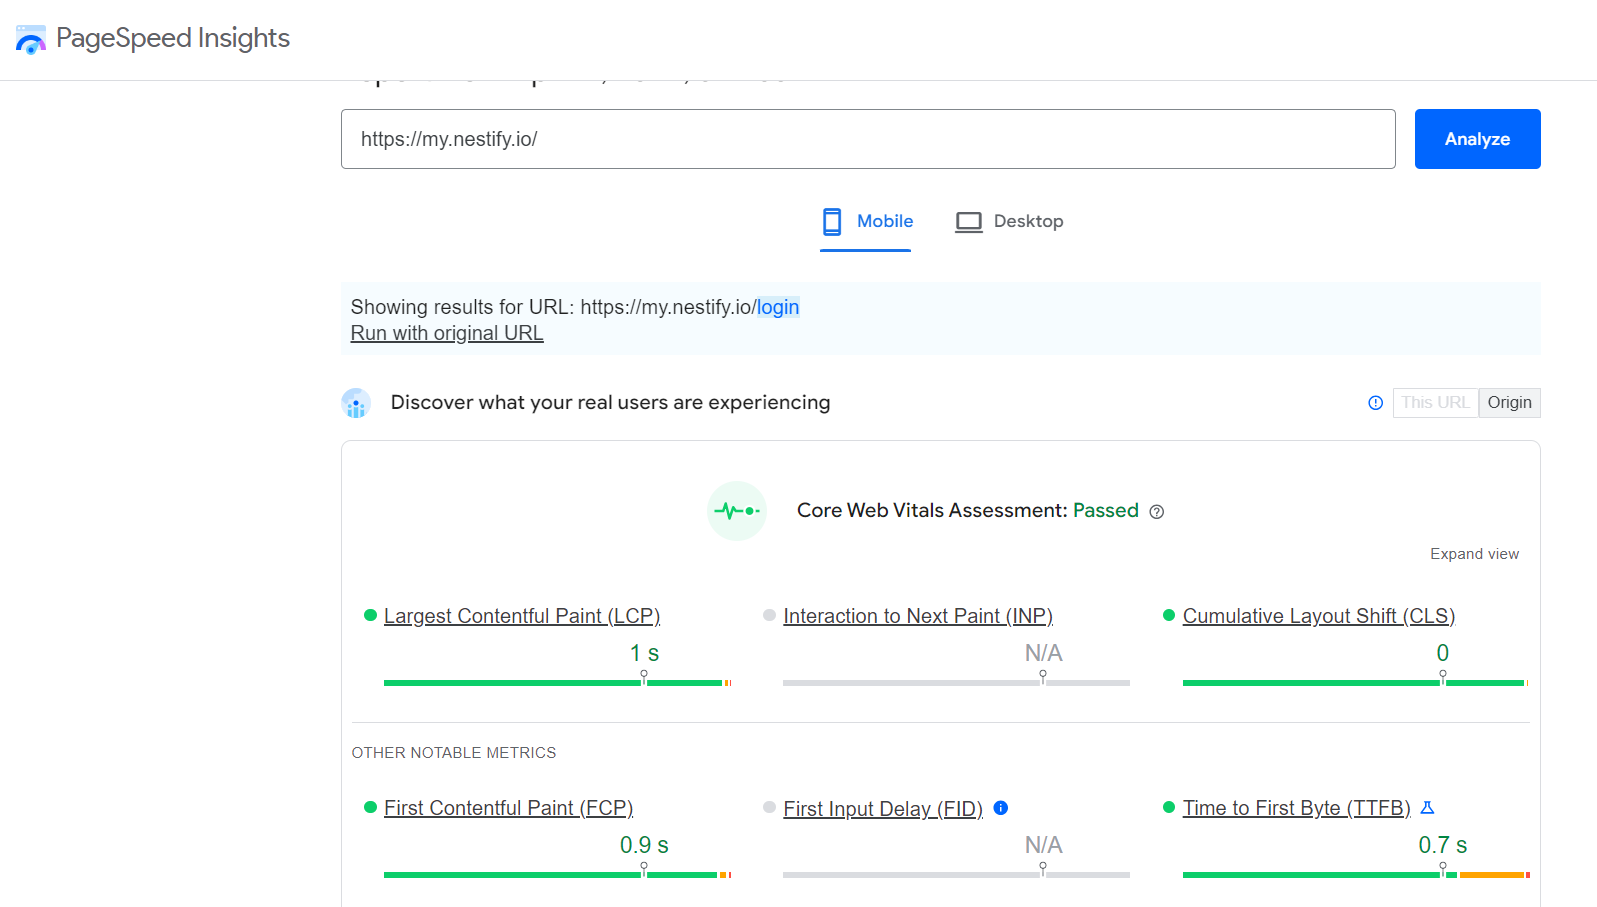
Task: Click the mobile phone icon
Action: tap(832, 222)
